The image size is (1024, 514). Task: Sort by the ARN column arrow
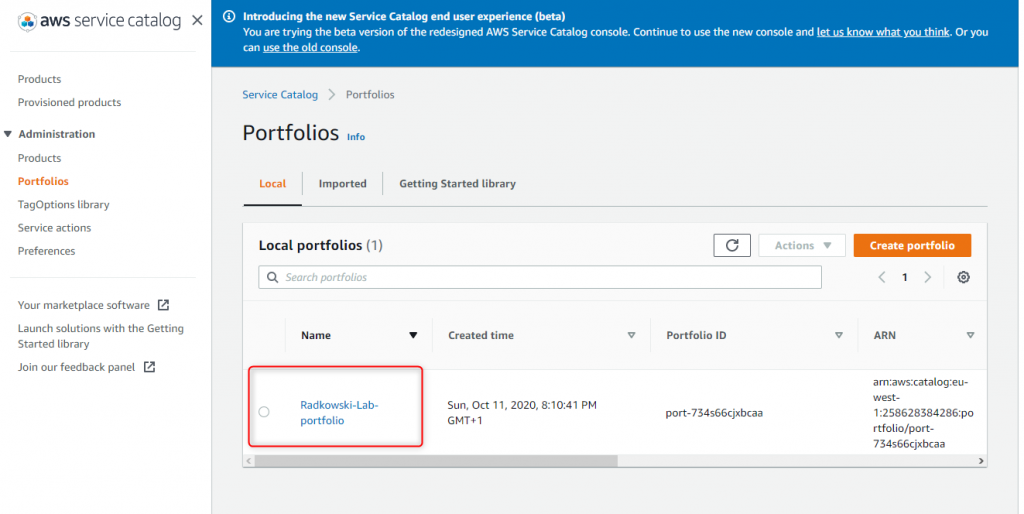click(970, 335)
